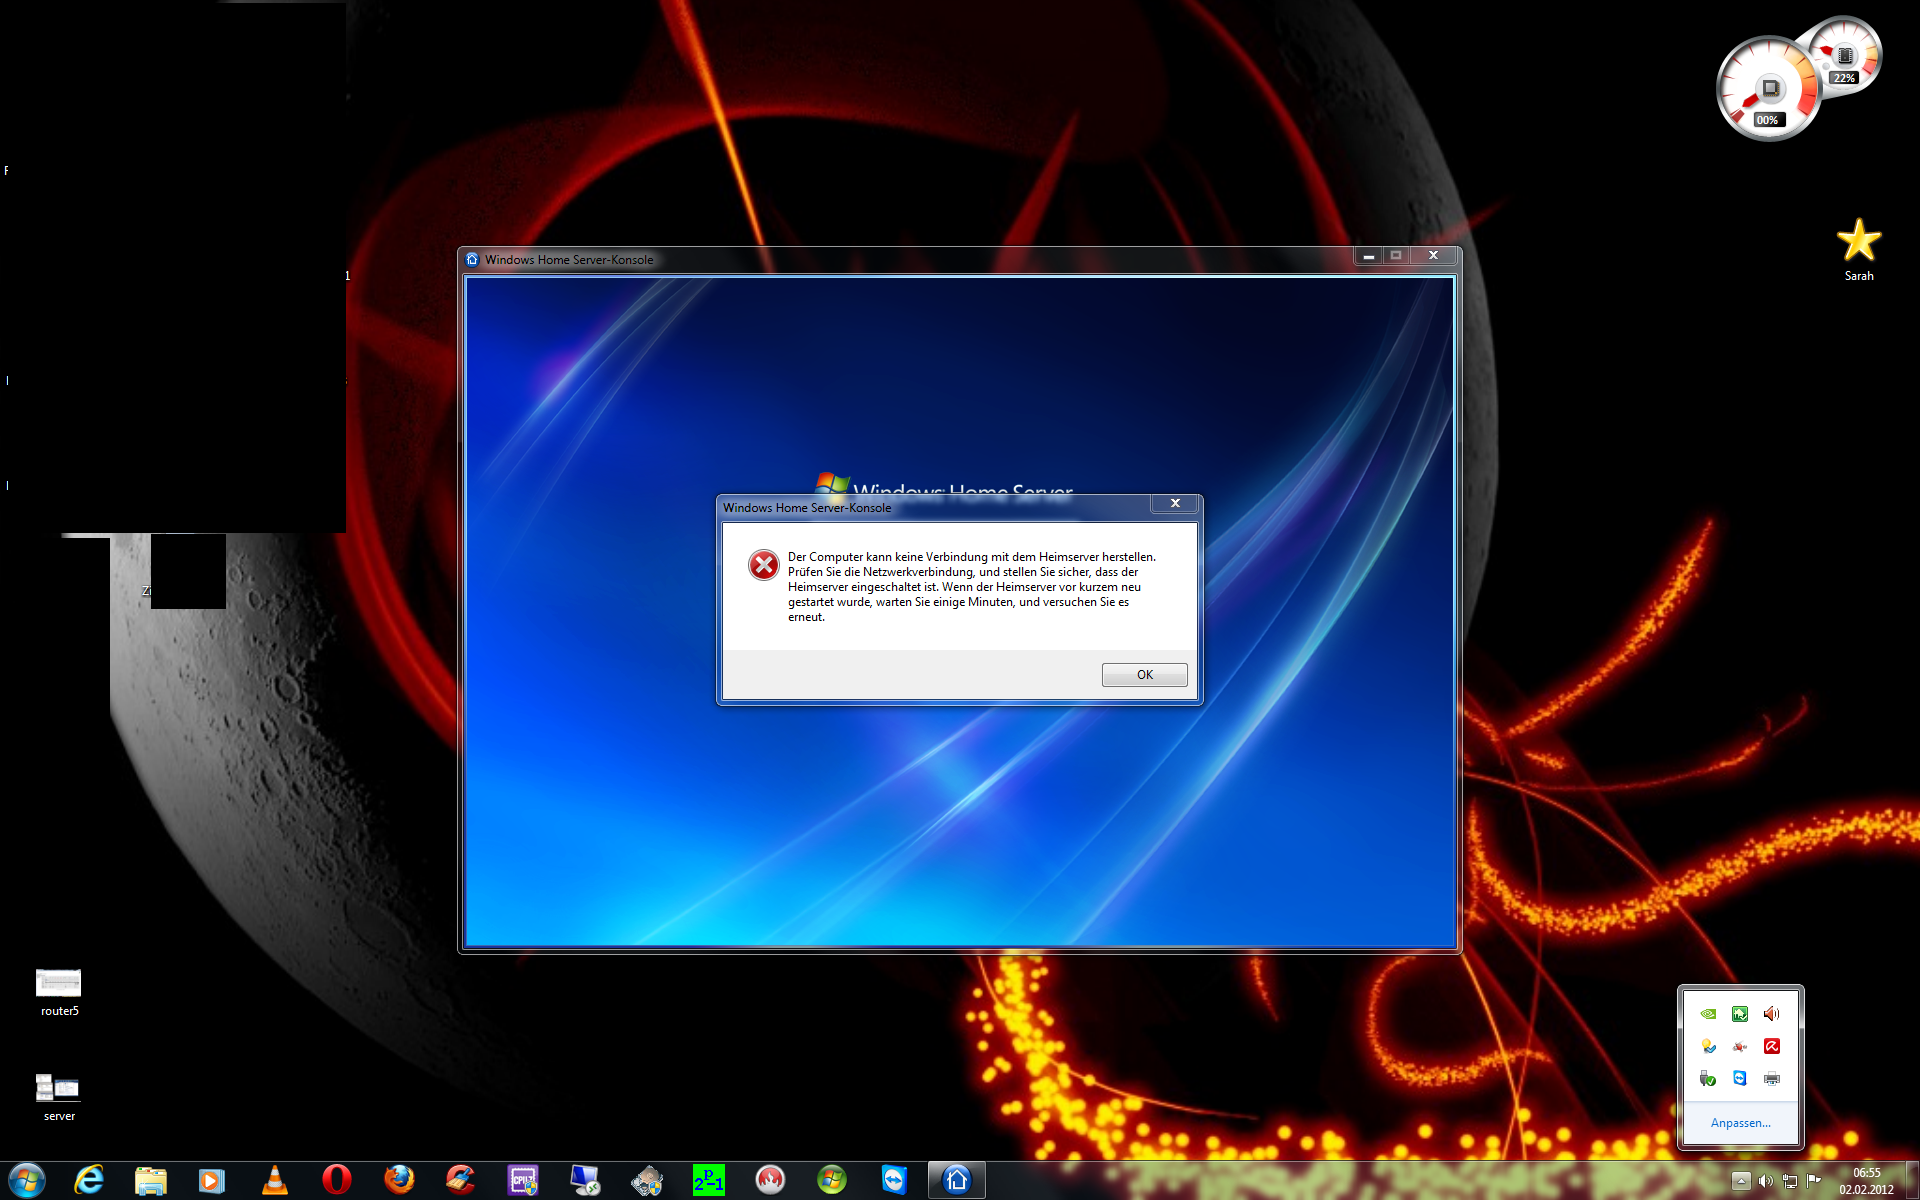
Task: Select the server desktop icon
Action: (59, 1098)
